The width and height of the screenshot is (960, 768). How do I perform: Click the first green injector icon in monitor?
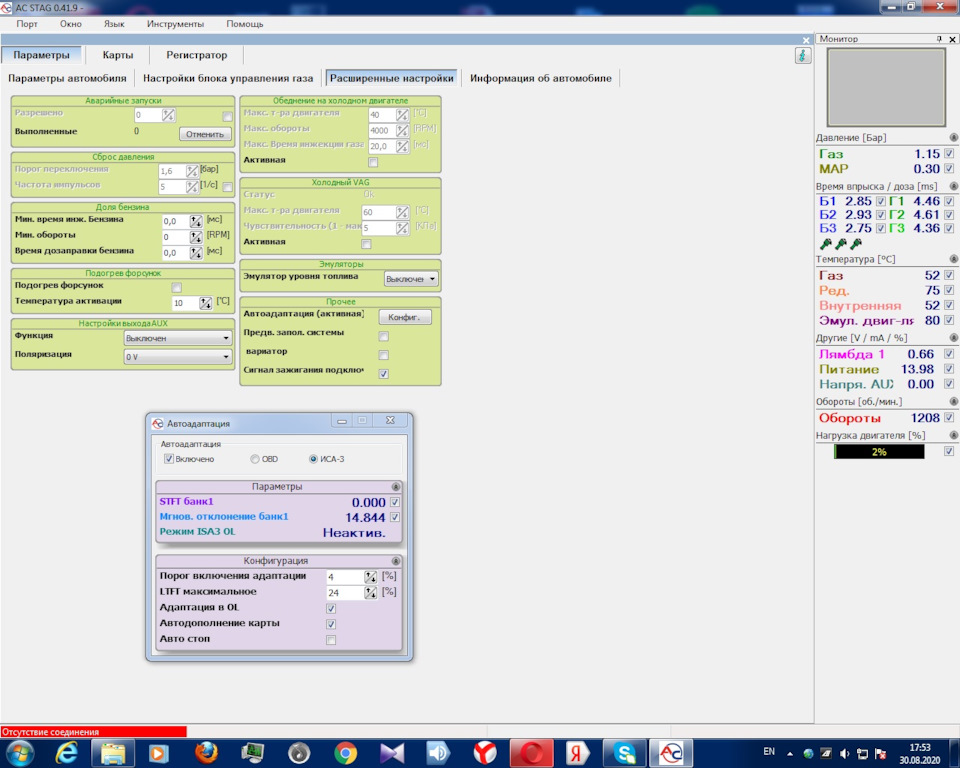point(826,244)
